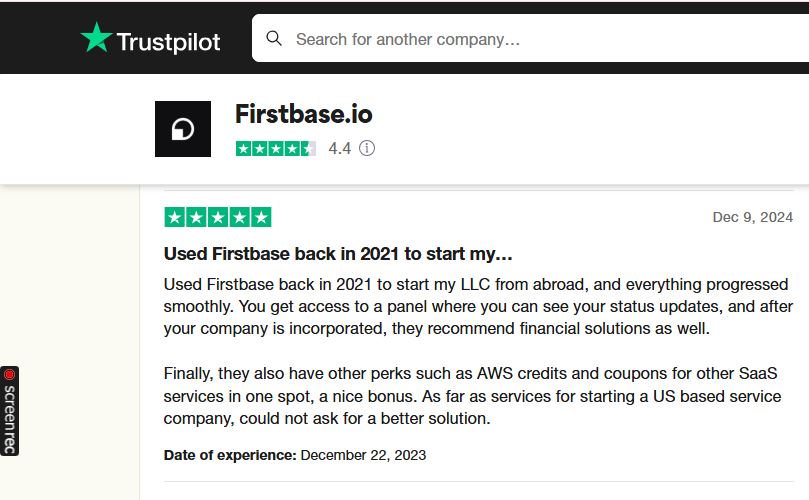Click the red record dot on screenrec widget
The height and width of the screenshot is (500, 809).
tap(9, 375)
